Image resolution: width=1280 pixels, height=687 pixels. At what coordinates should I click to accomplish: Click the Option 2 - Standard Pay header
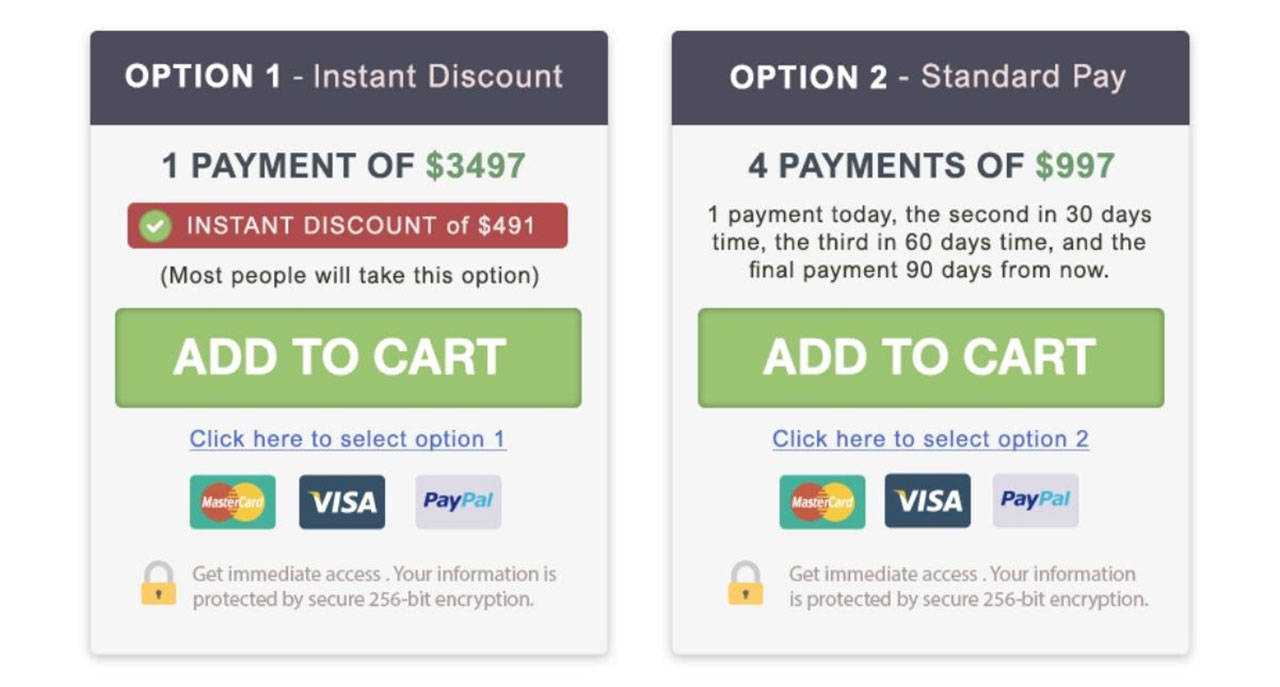(931, 78)
